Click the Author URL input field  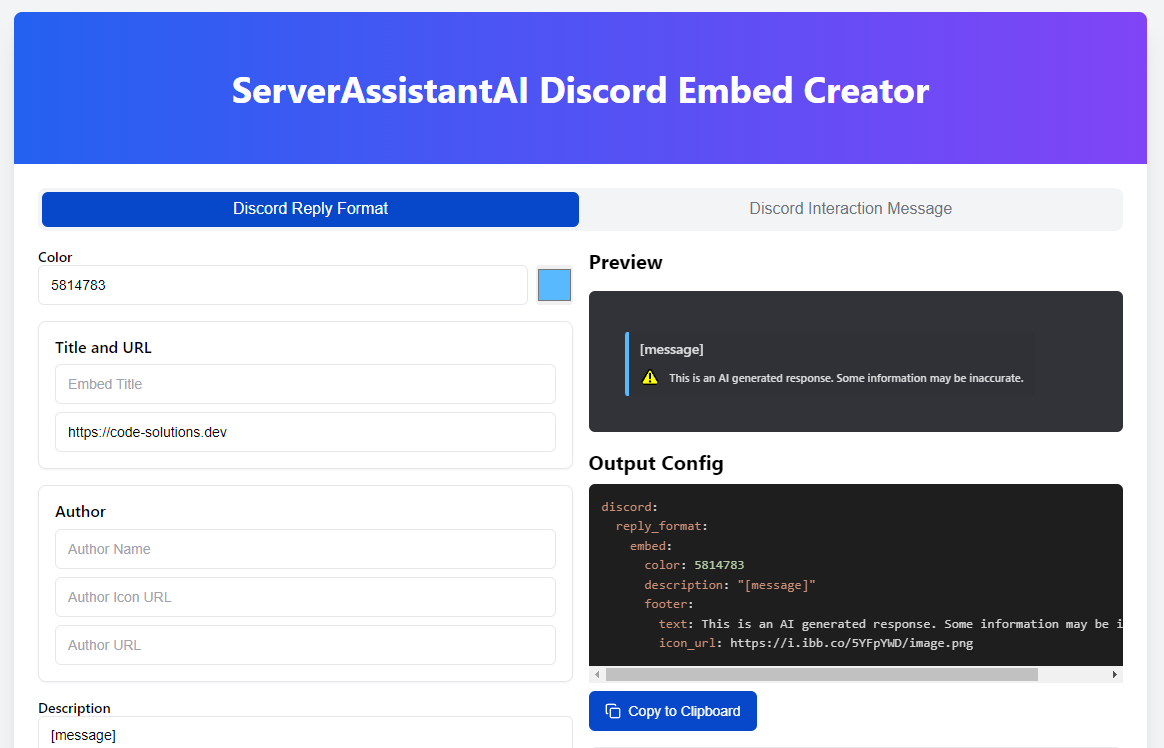[x=305, y=644]
